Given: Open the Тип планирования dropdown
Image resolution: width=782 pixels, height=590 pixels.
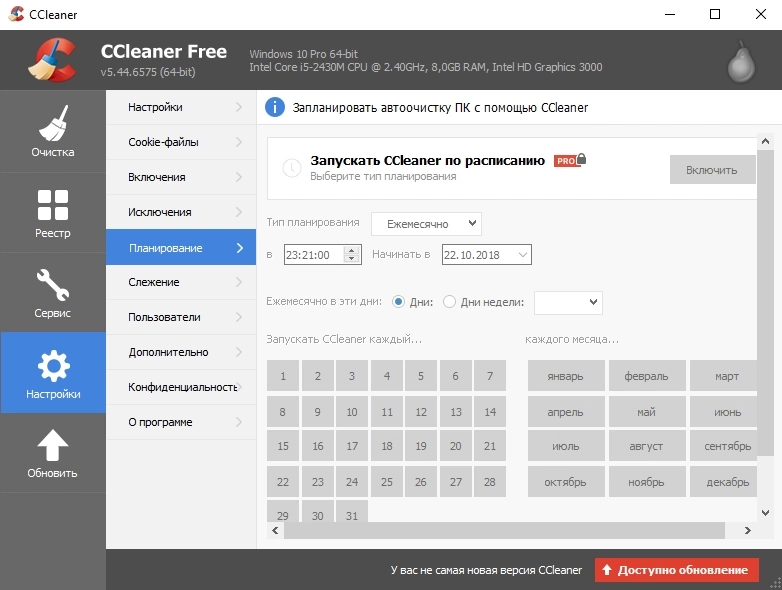Looking at the screenshot, I should (x=426, y=223).
